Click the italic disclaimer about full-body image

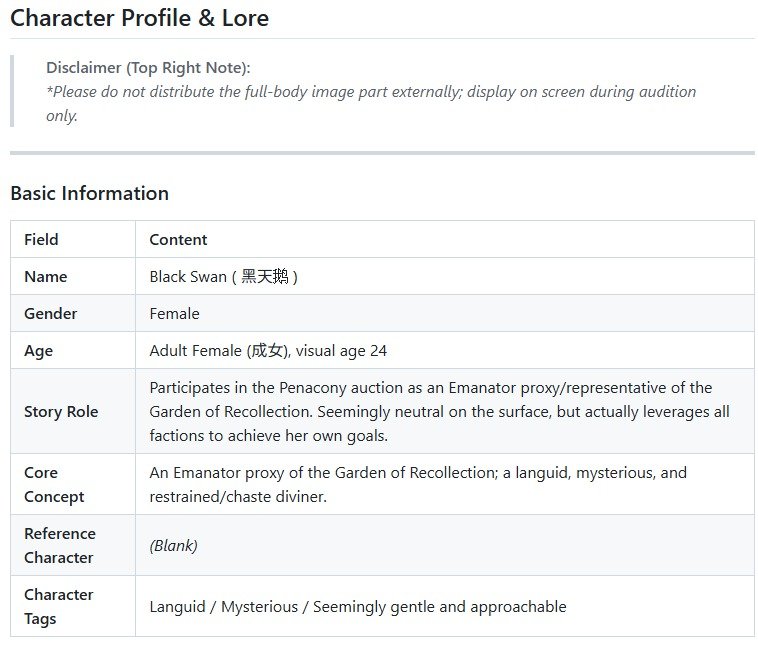pyautogui.click(x=371, y=103)
